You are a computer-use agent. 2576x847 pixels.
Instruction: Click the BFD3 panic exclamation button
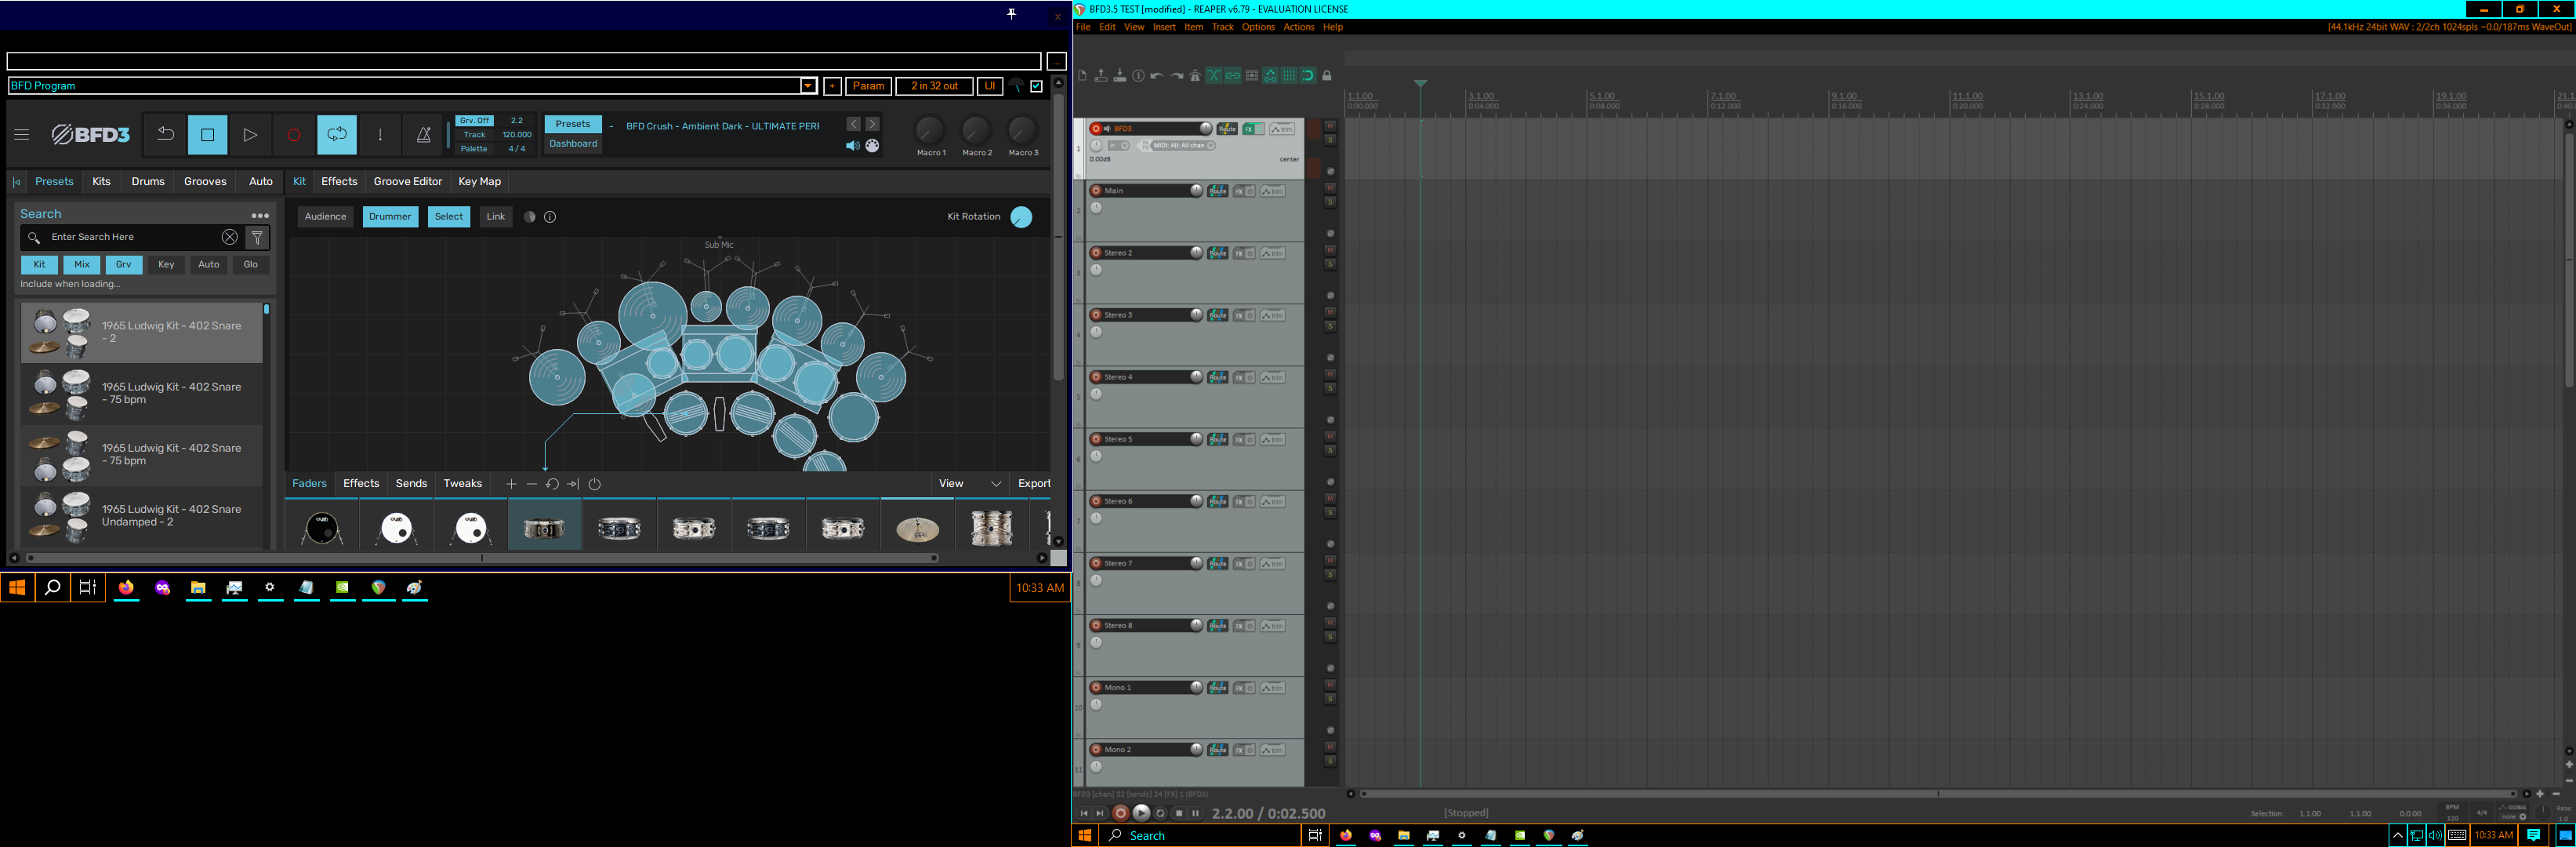pos(380,135)
